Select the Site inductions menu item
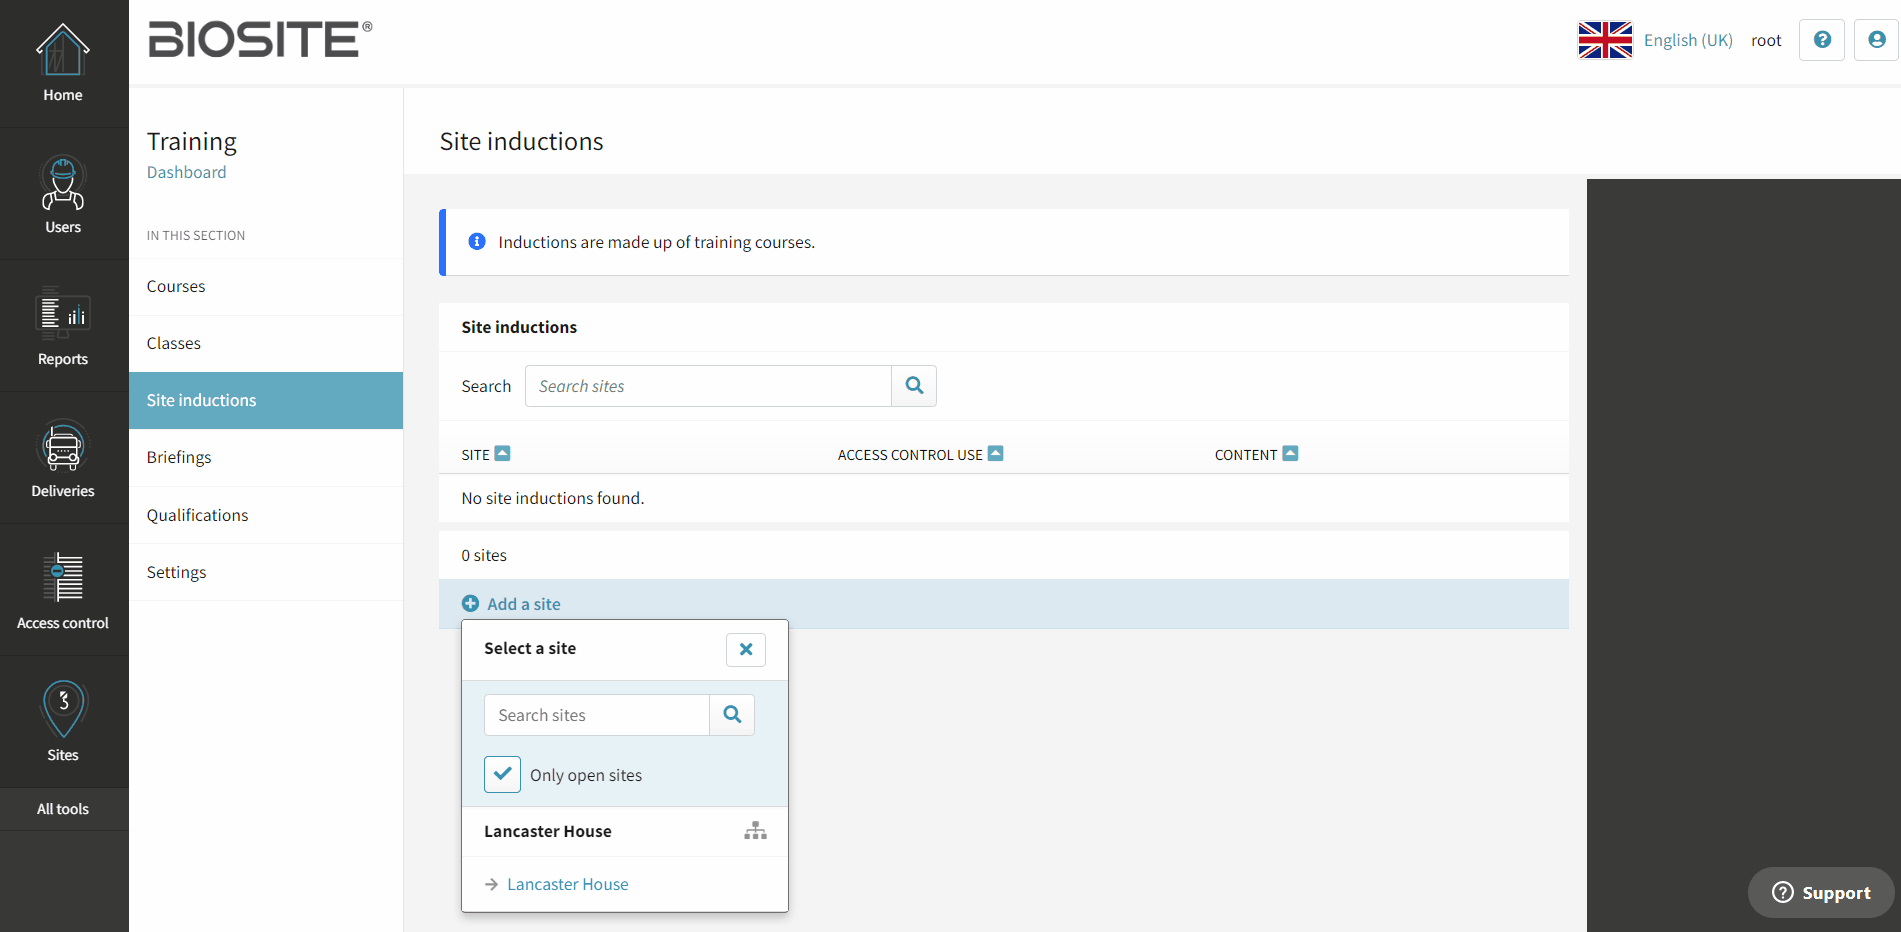This screenshot has height=932, width=1901. pyautogui.click(x=266, y=400)
